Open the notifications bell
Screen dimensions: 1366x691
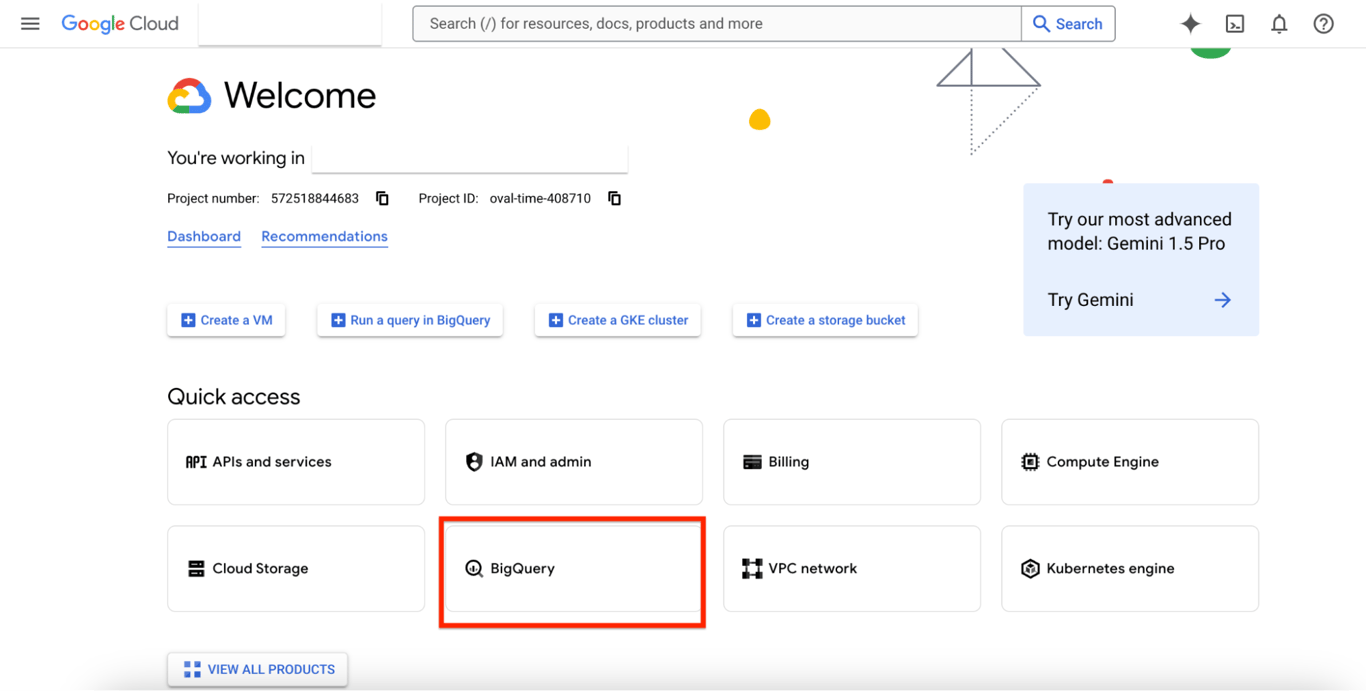(x=1279, y=23)
